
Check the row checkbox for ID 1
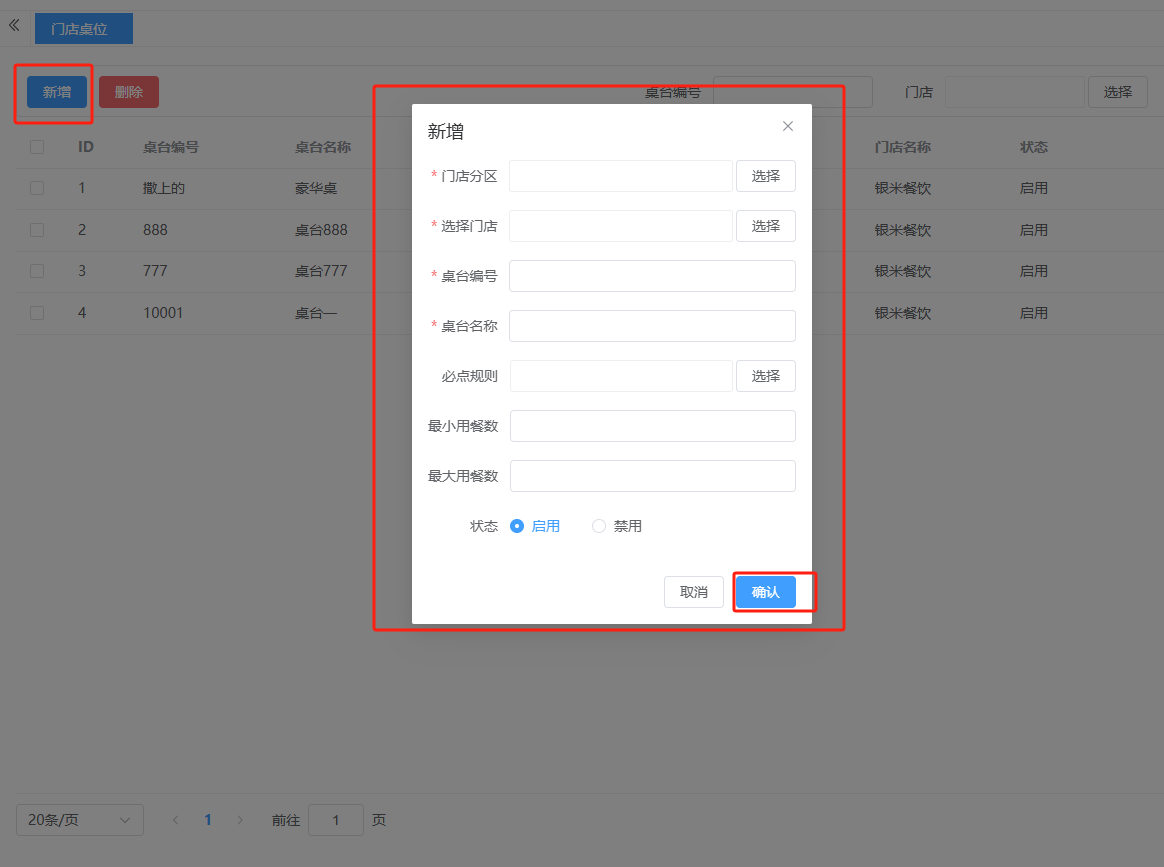(37, 188)
